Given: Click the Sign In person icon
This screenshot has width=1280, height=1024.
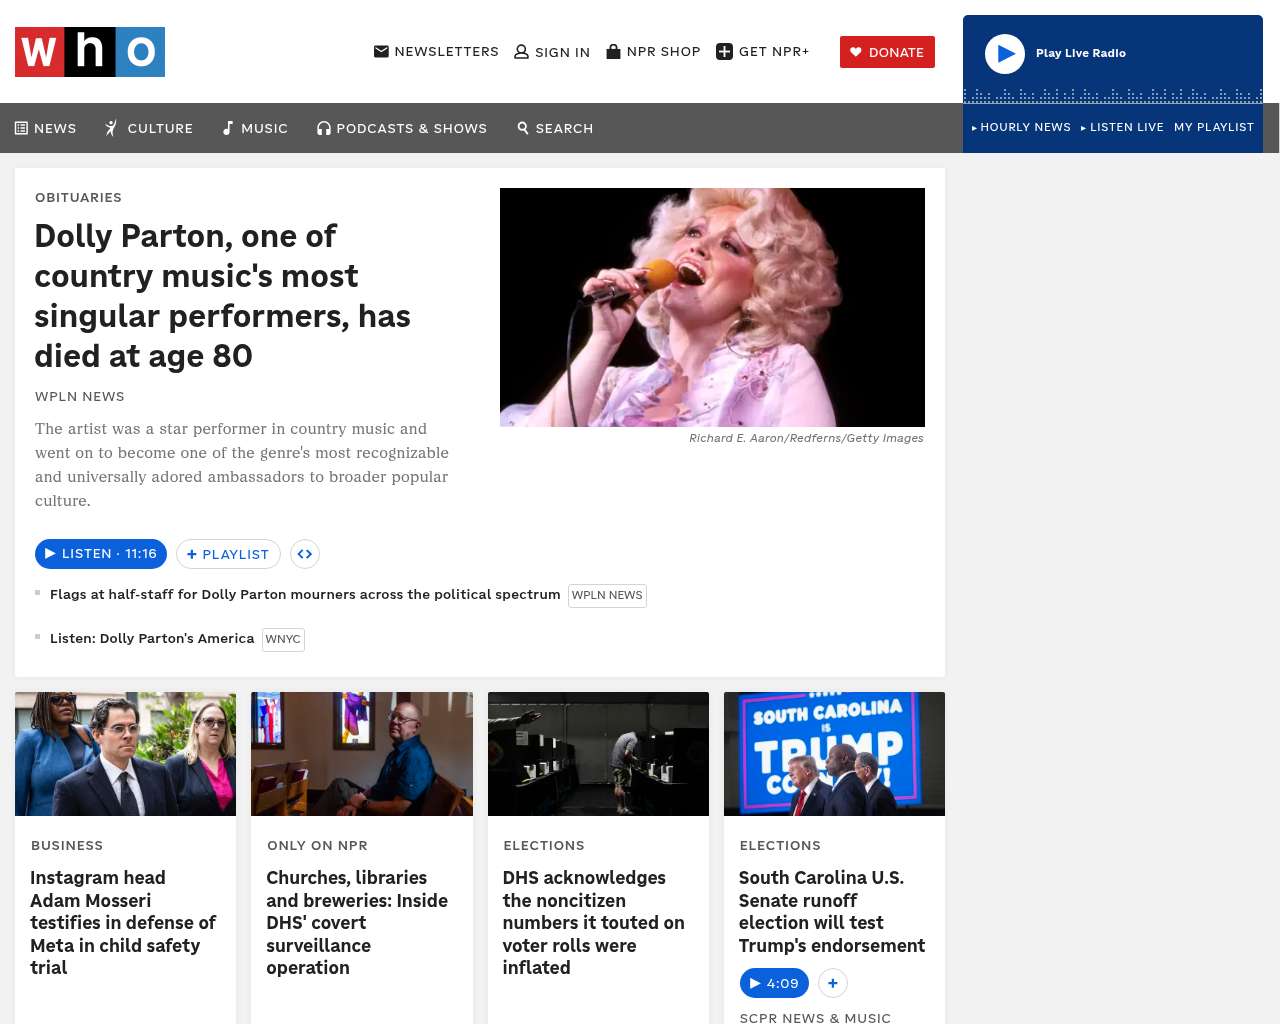Looking at the screenshot, I should pyautogui.click(x=521, y=52).
